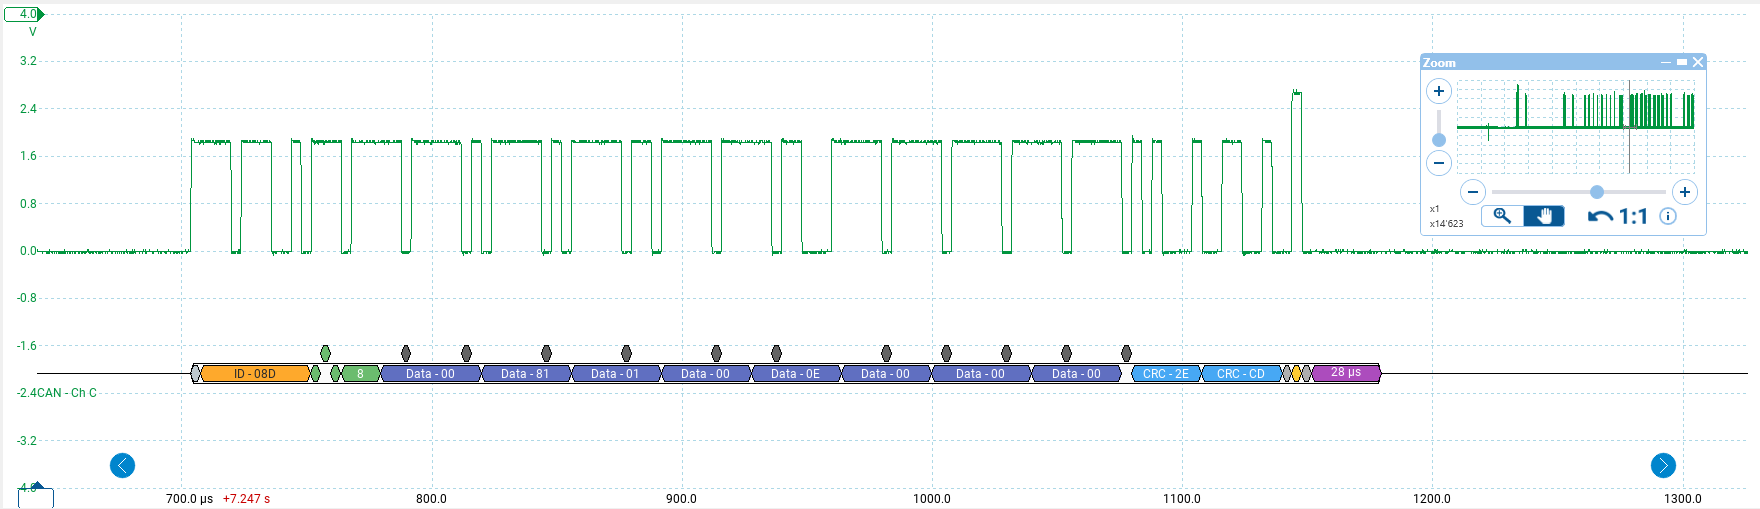Screen dimensions: 1760x509
Task: Undo the last zoom with the curved arrow
Action: coord(1600,216)
